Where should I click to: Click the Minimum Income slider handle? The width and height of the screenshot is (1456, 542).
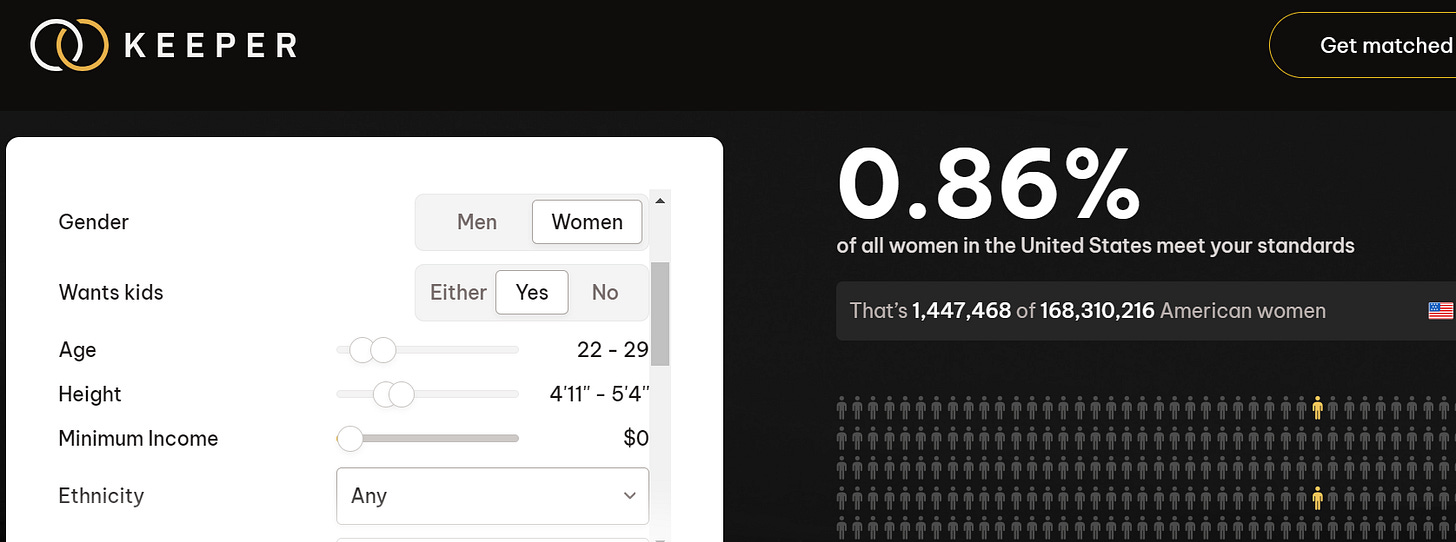tap(350, 438)
